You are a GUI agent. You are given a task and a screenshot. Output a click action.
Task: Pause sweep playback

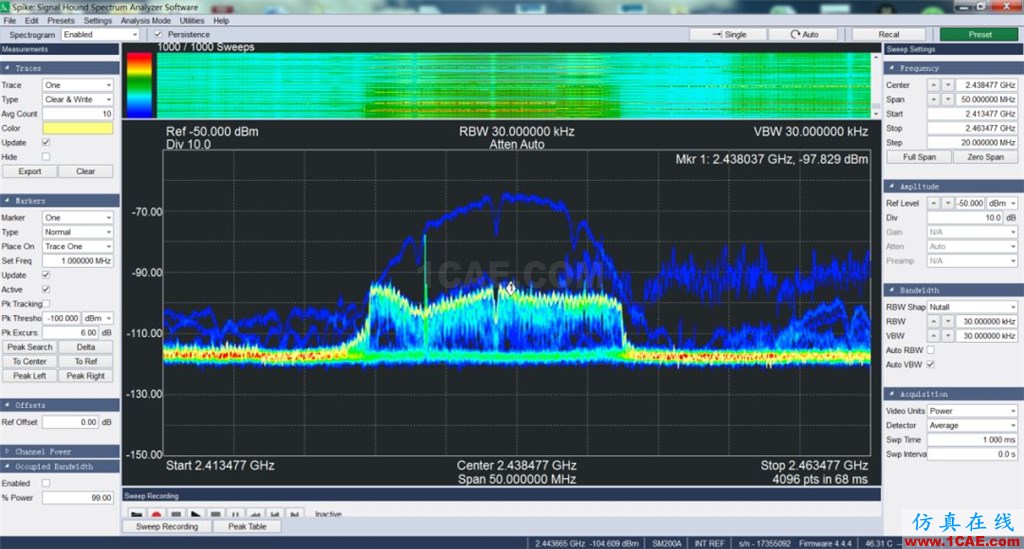pyautogui.click(x=236, y=514)
